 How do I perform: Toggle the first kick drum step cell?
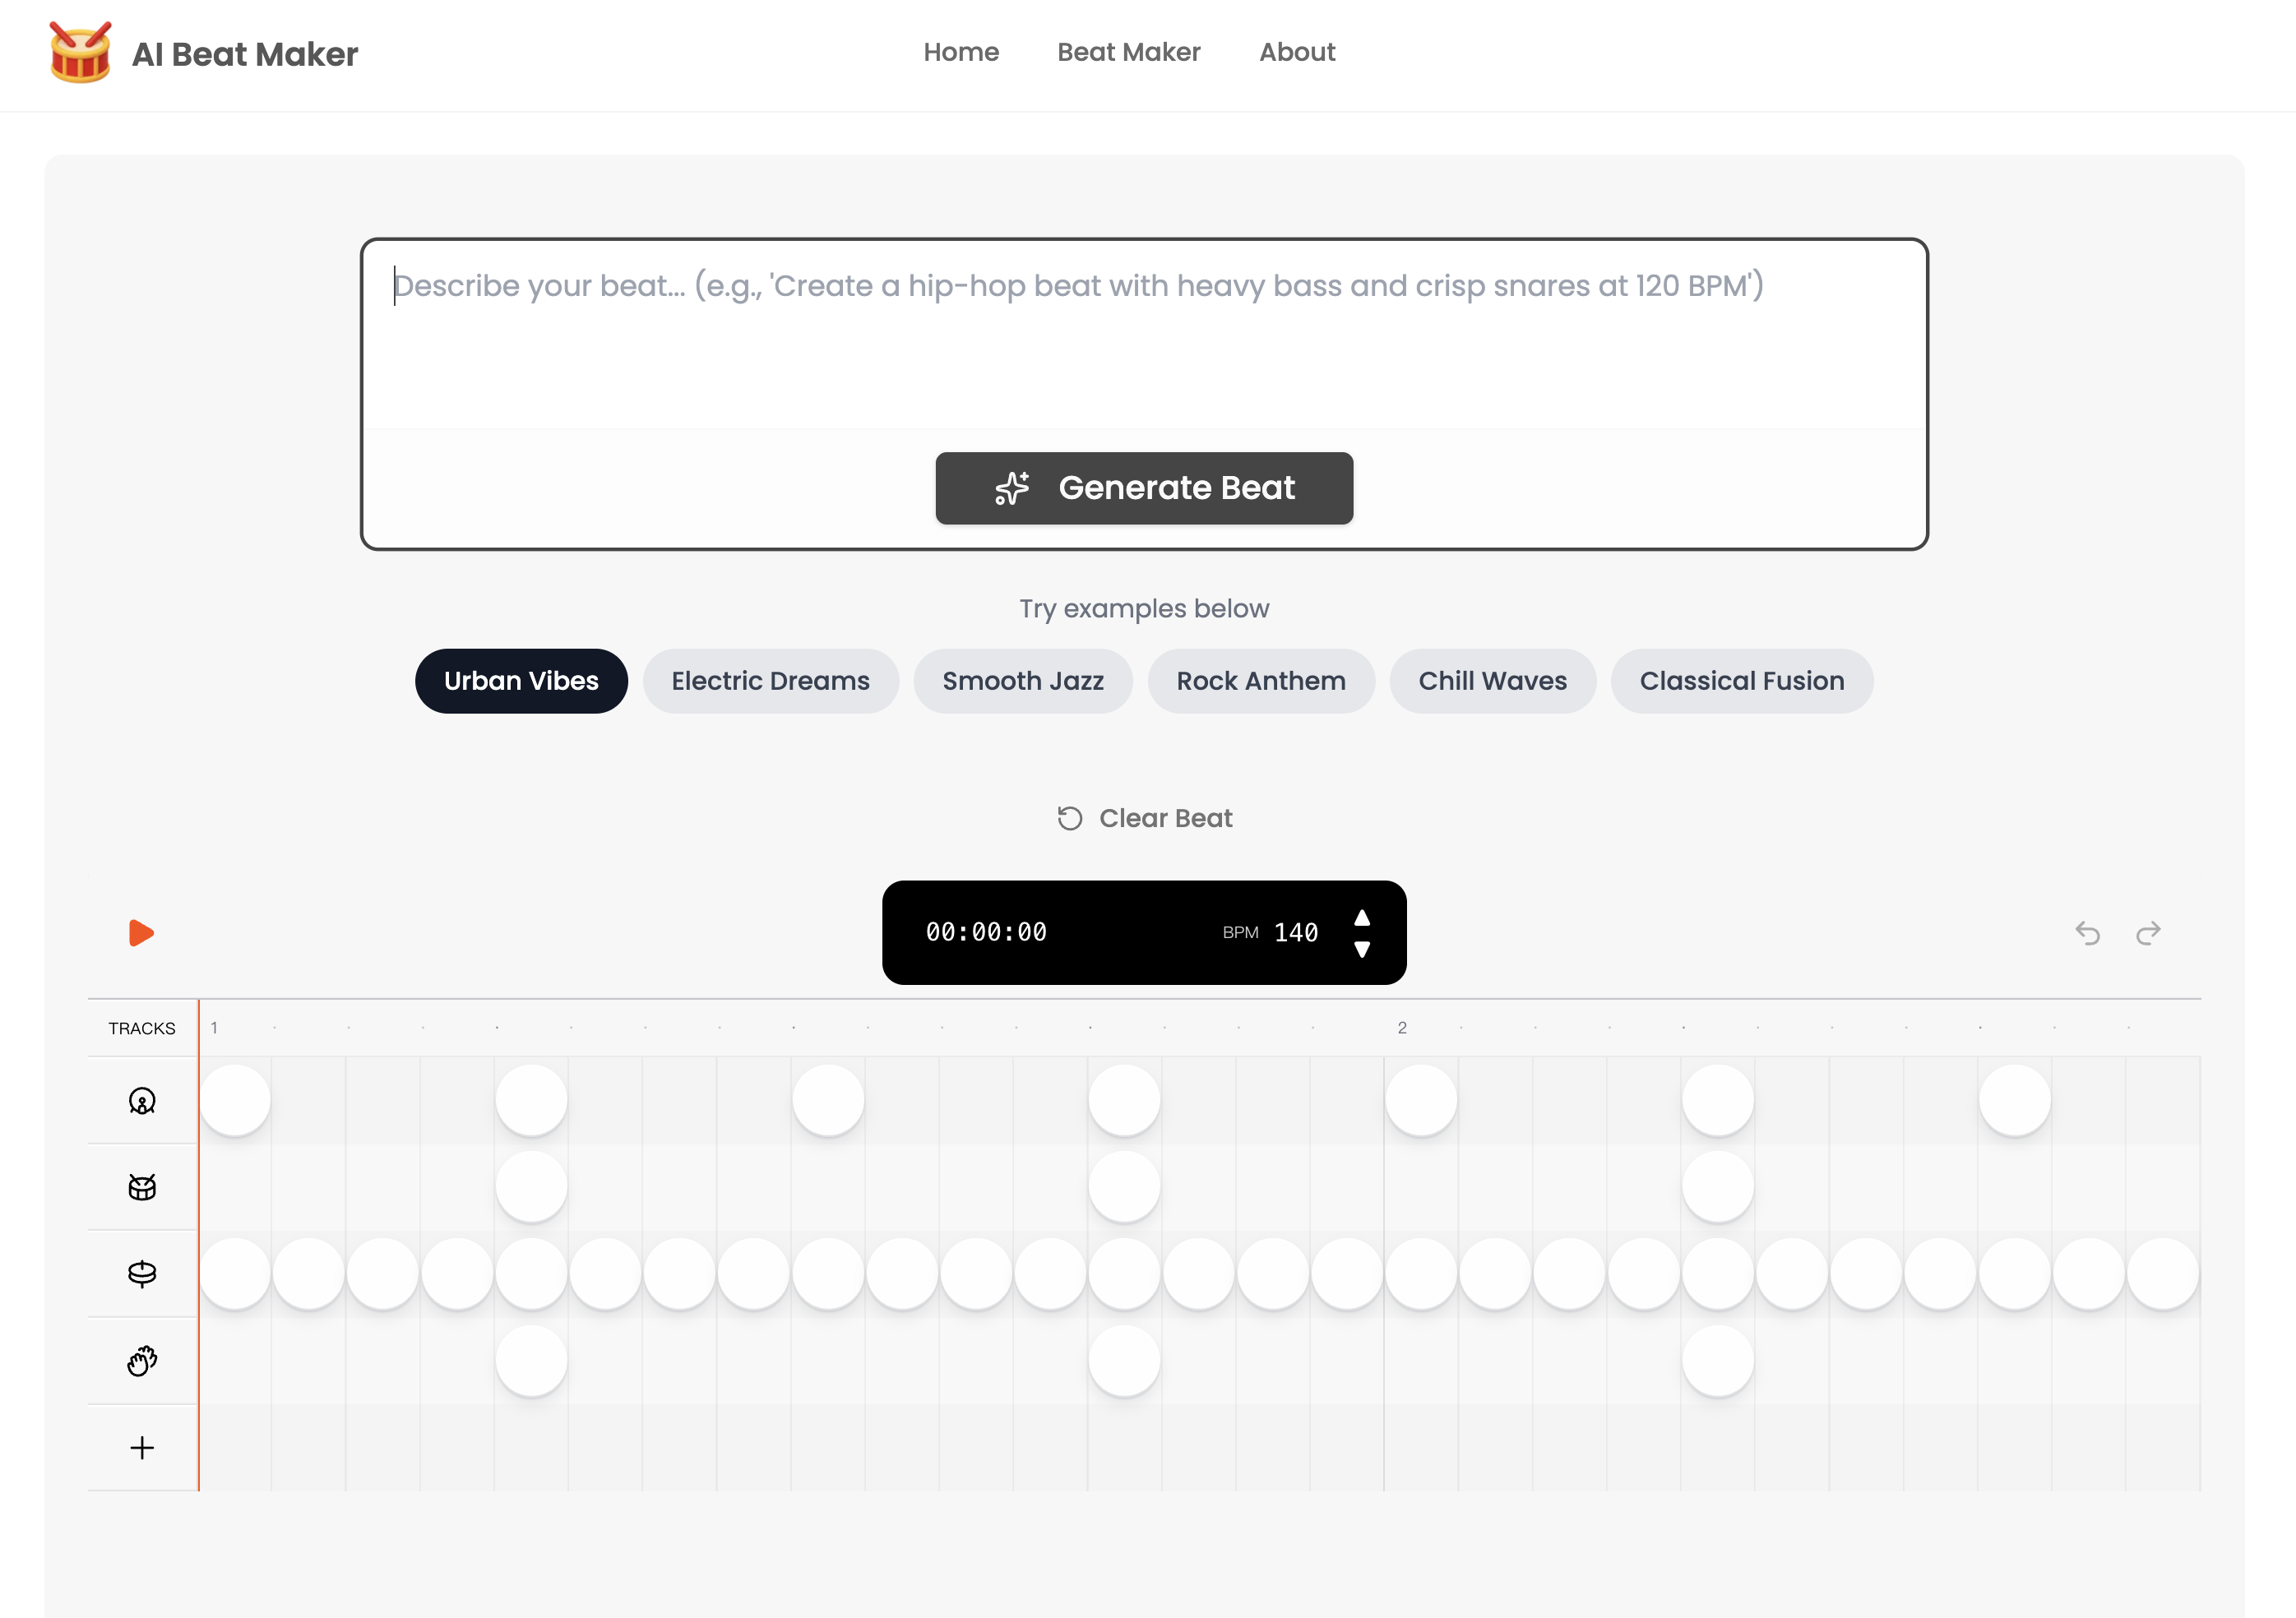pos(236,1099)
